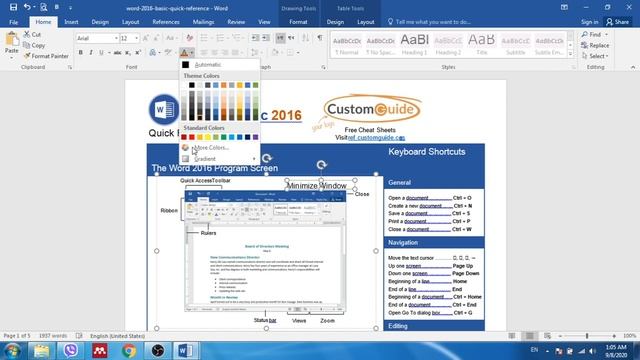This screenshot has height=360, width=640.
Task: Pick the red standard color swatch
Action: [192, 137]
